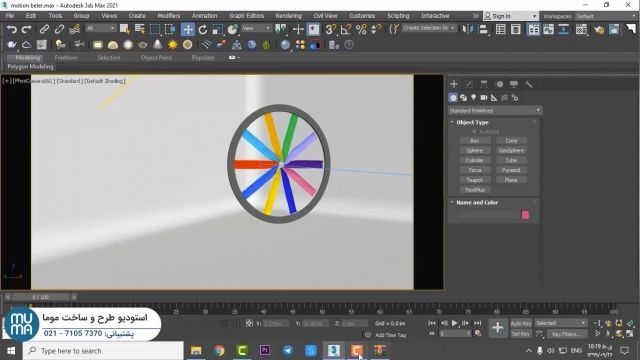Open the key filter Selected dropdown

(561, 323)
